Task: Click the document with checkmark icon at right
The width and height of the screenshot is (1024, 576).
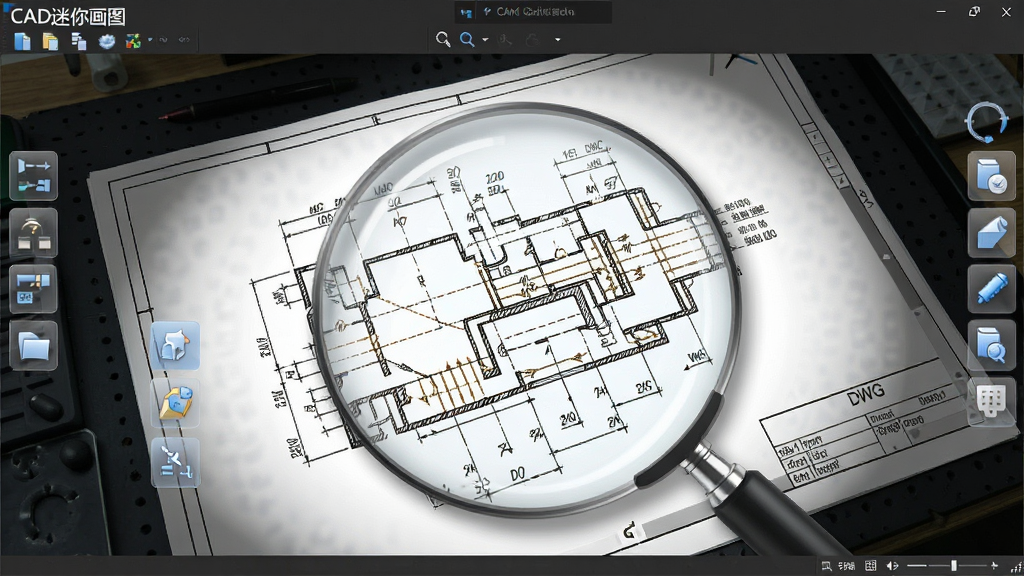Action: tap(991, 176)
